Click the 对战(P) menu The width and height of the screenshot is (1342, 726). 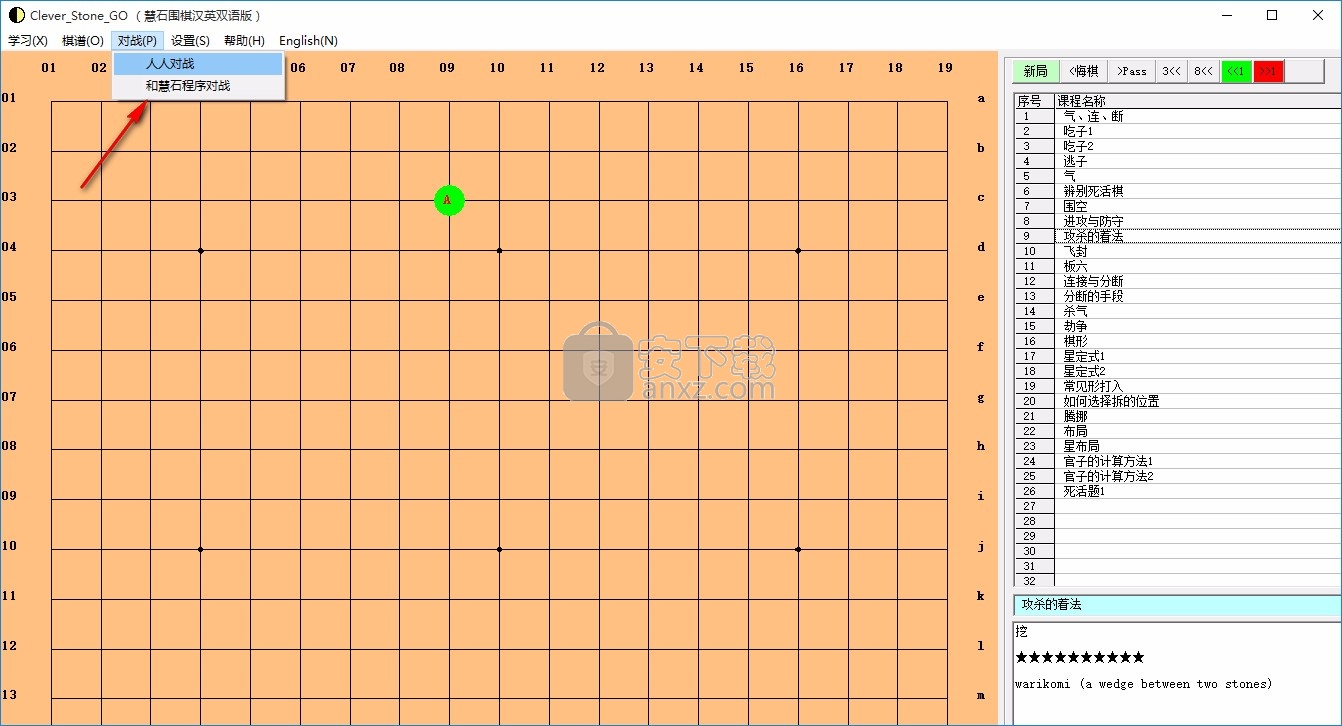[x=137, y=41]
